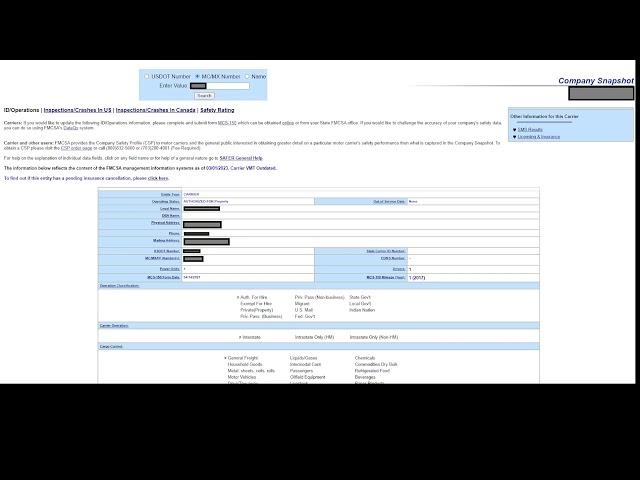Choose the Name search radio button

click(x=247, y=76)
